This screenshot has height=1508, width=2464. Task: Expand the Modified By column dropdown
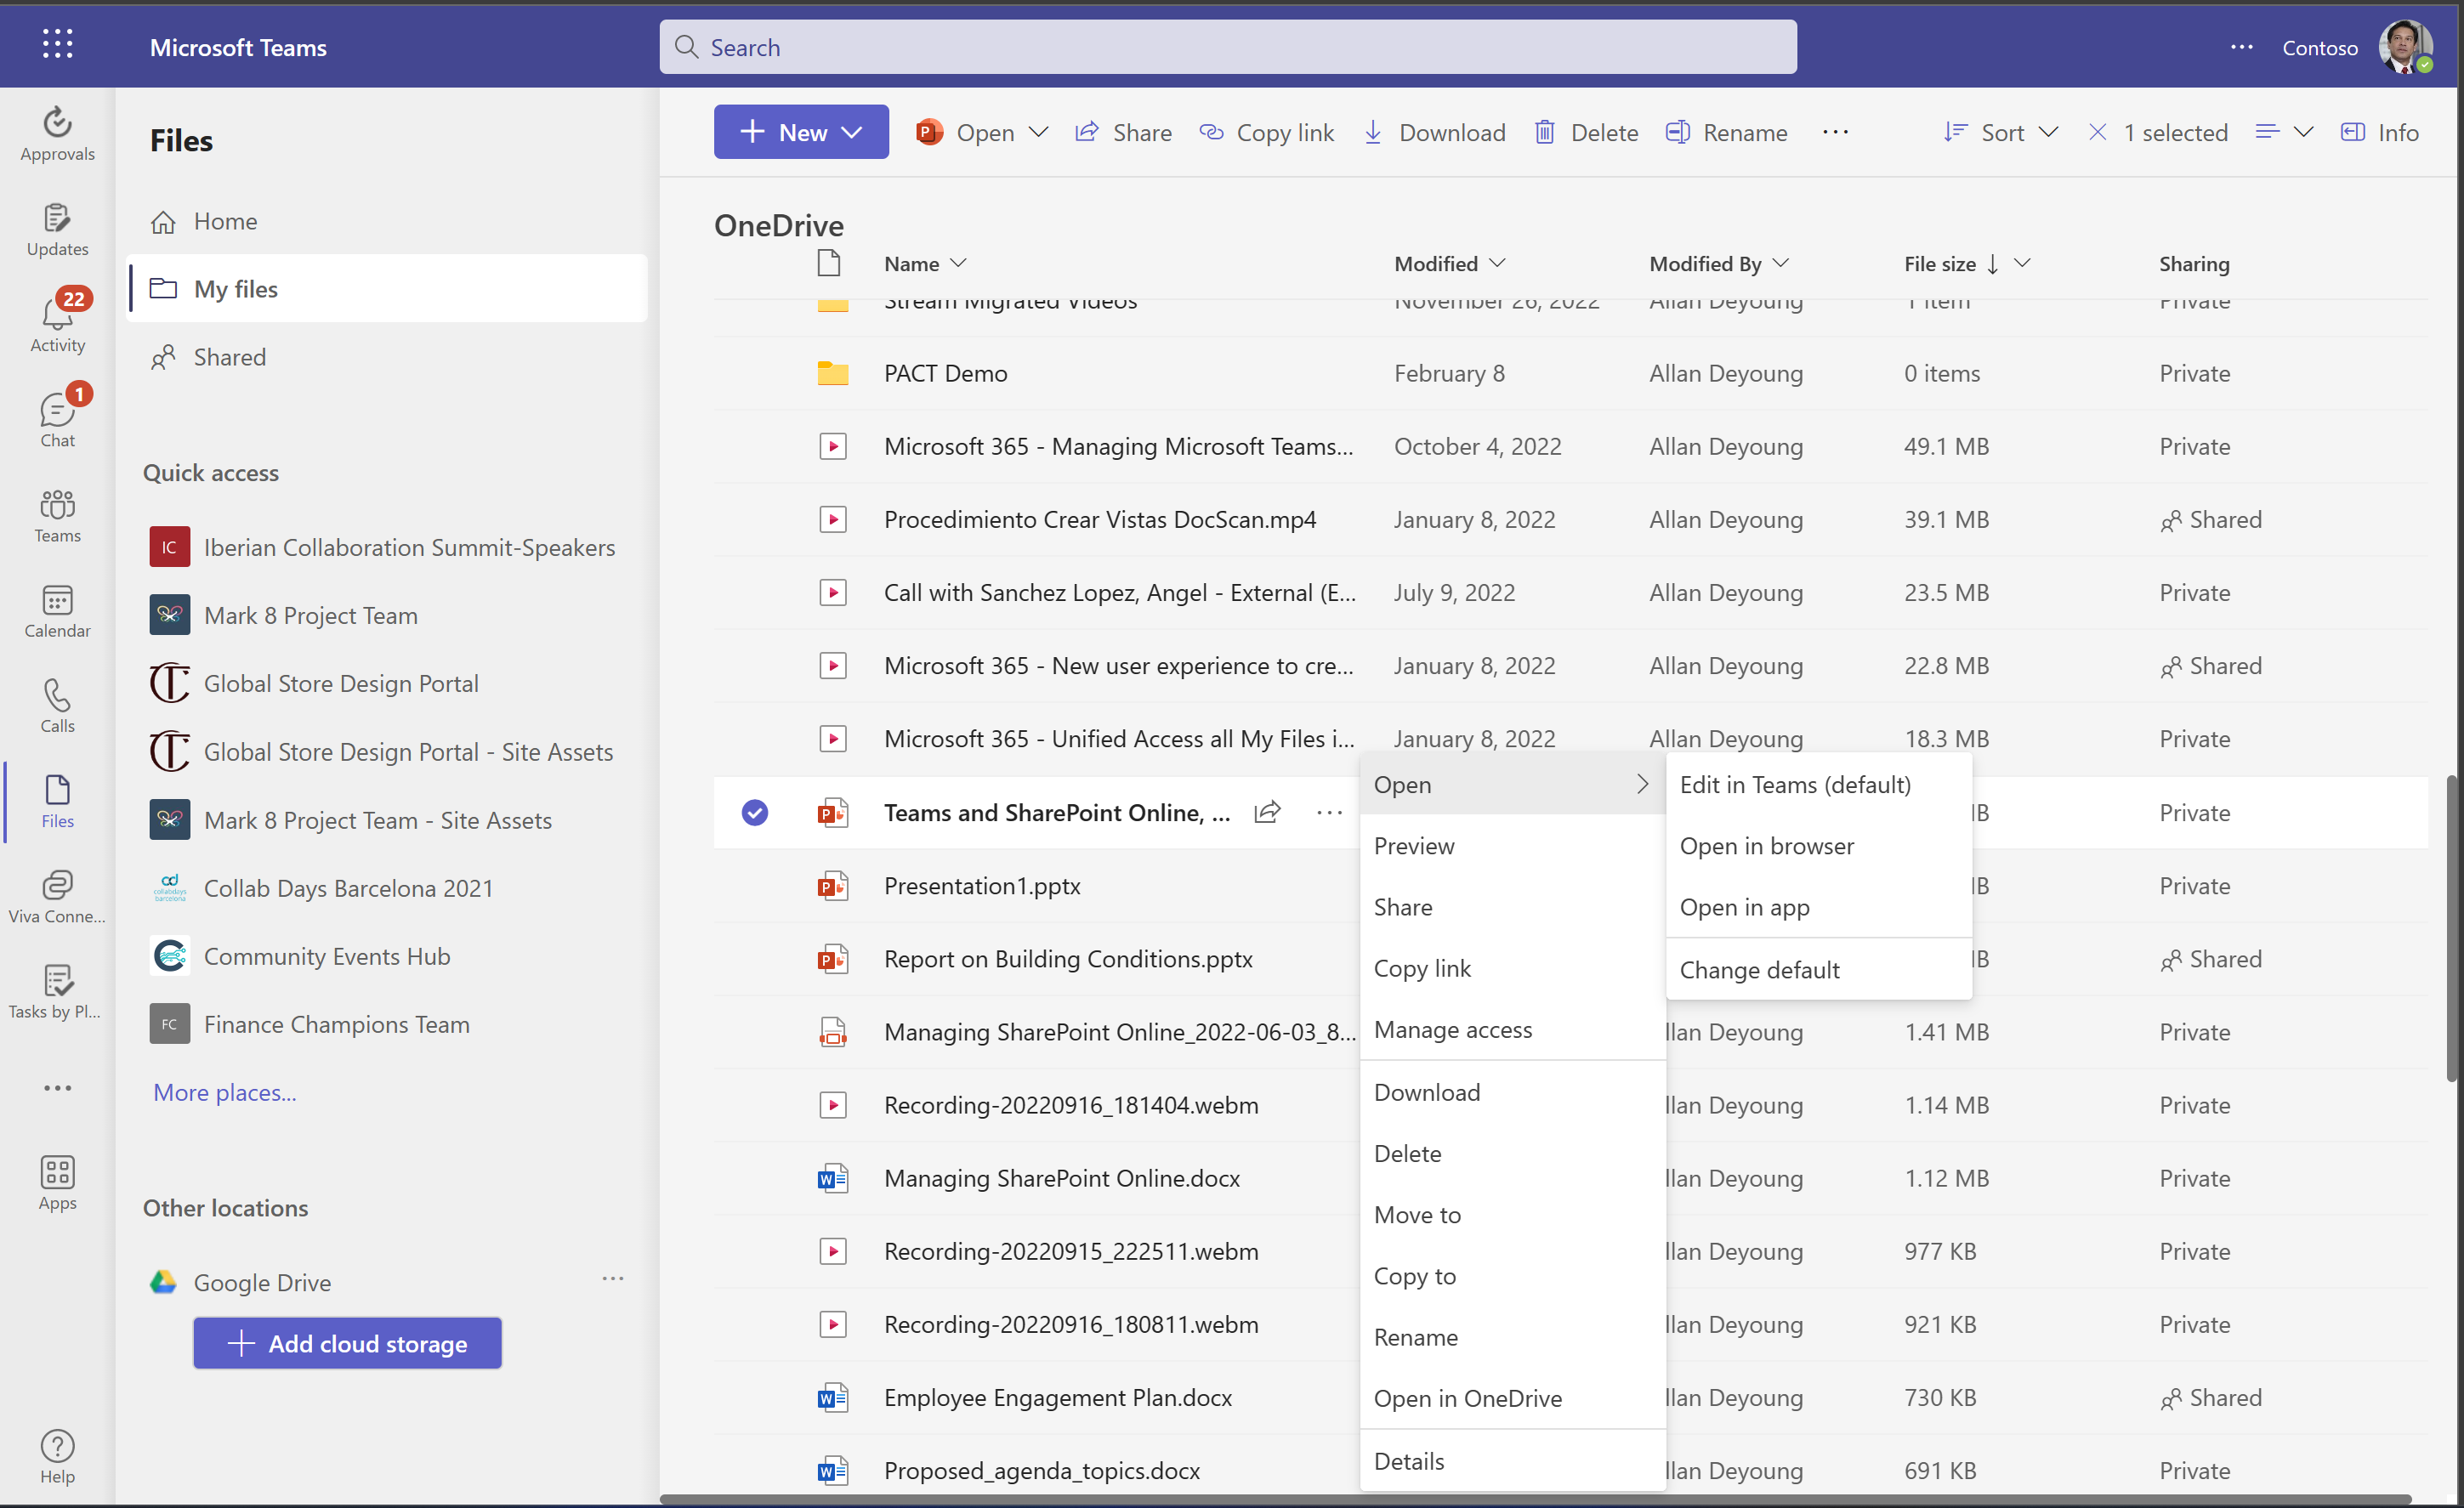[x=1781, y=264]
